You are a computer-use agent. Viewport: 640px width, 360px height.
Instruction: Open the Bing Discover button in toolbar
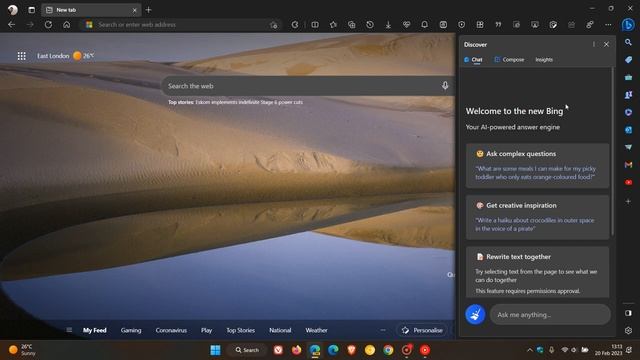pyautogui.click(x=628, y=25)
